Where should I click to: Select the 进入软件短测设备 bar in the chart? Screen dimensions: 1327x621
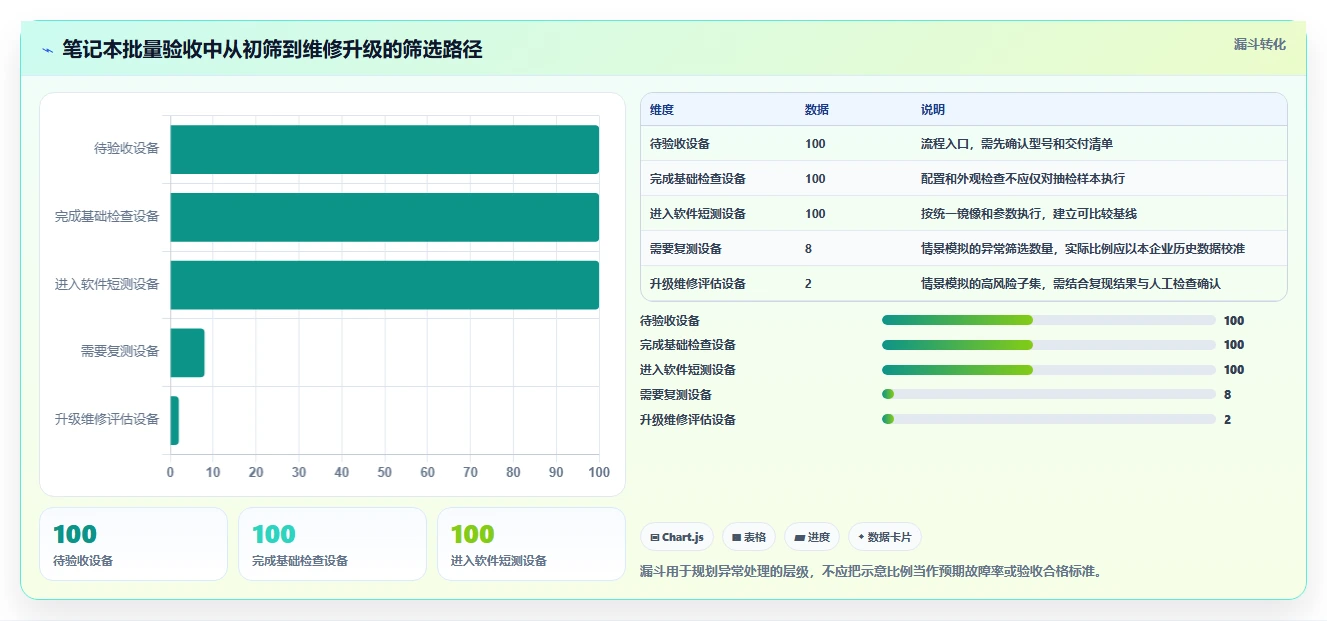[384, 285]
